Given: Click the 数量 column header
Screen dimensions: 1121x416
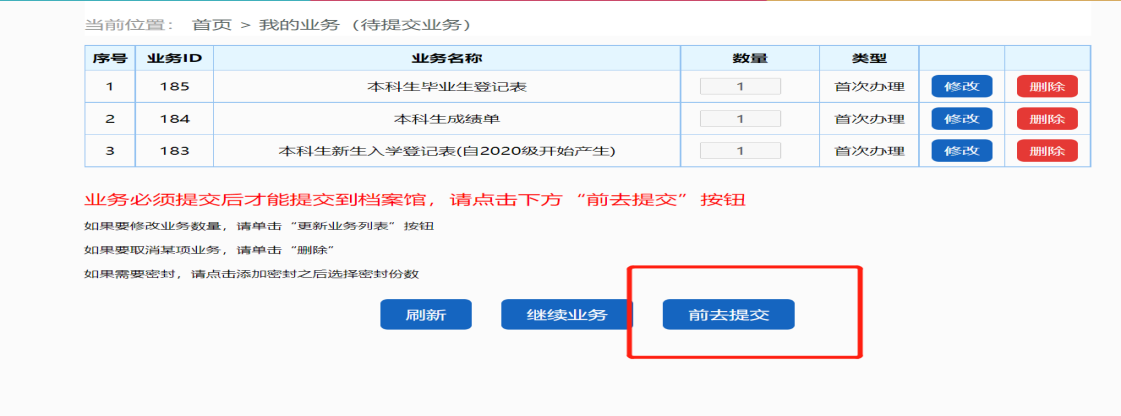Looking at the screenshot, I should pyautogui.click(x=749, y=58).
